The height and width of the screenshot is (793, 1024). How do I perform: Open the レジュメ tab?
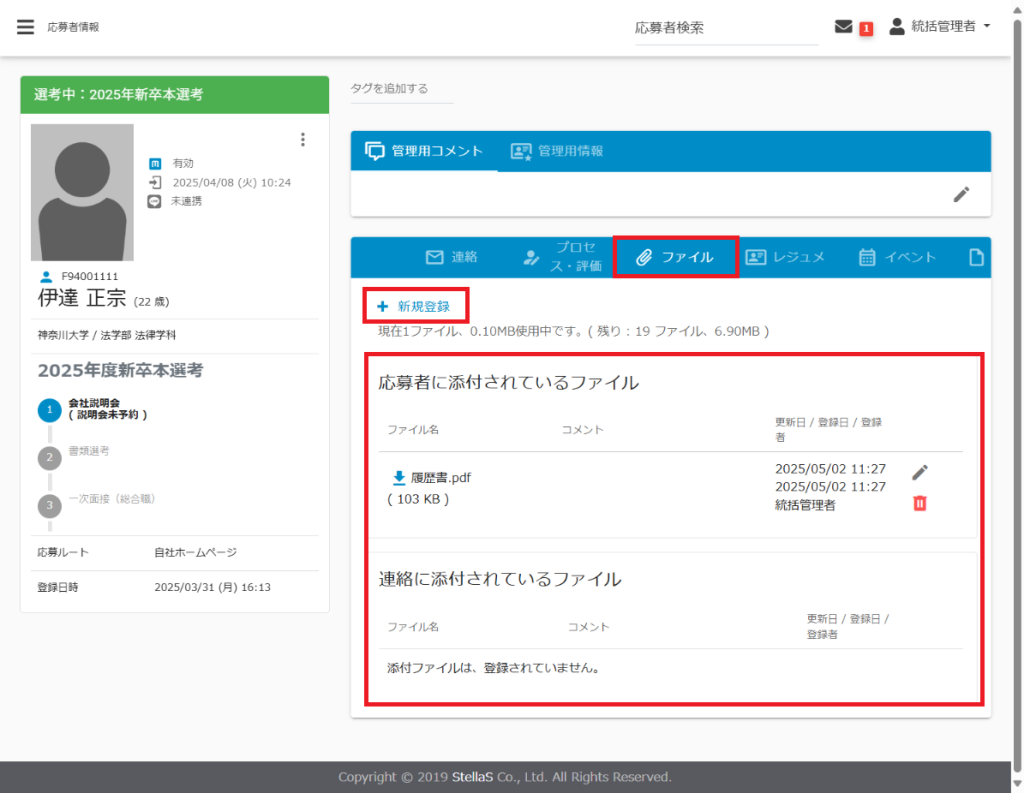click(785, 257)
